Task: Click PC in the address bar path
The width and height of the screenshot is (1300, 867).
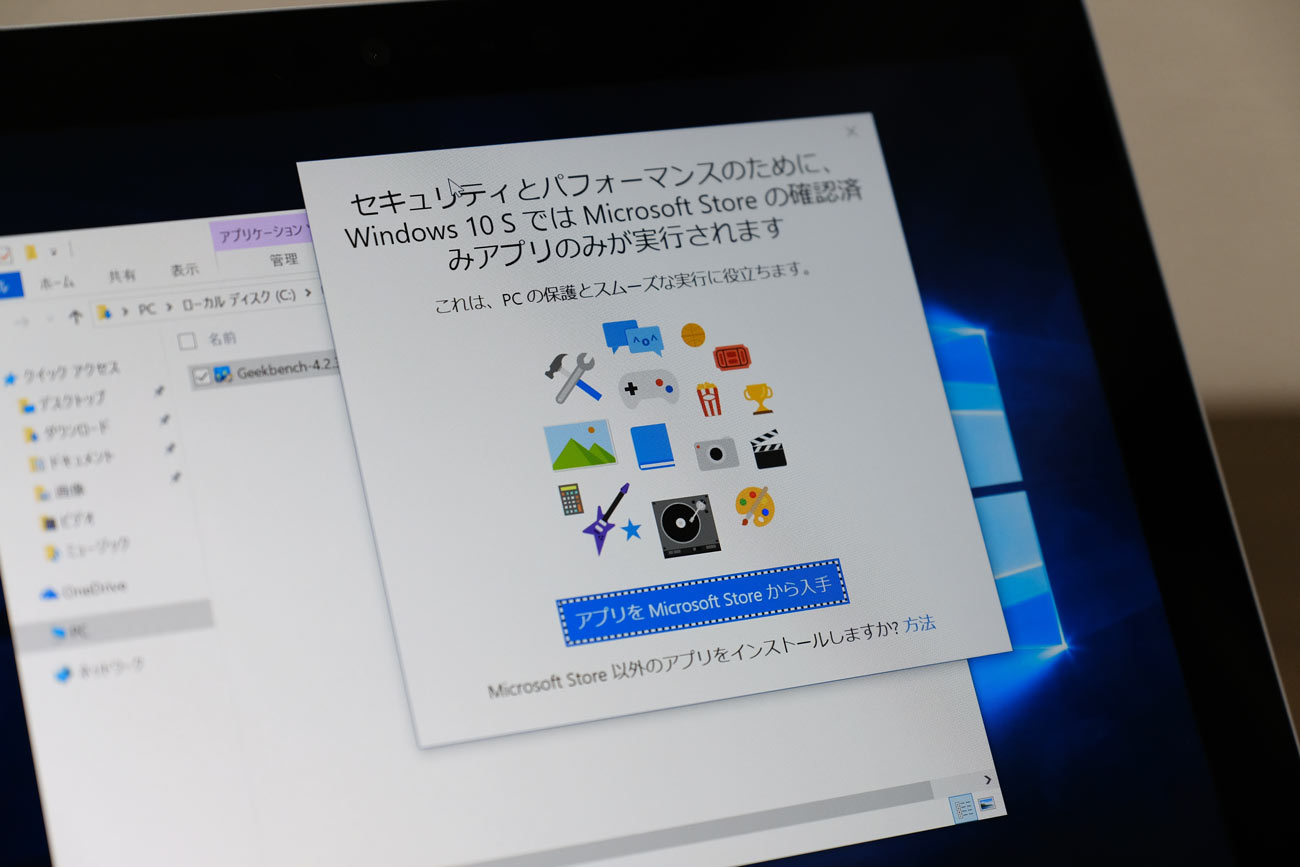Action: pos(146,309)
